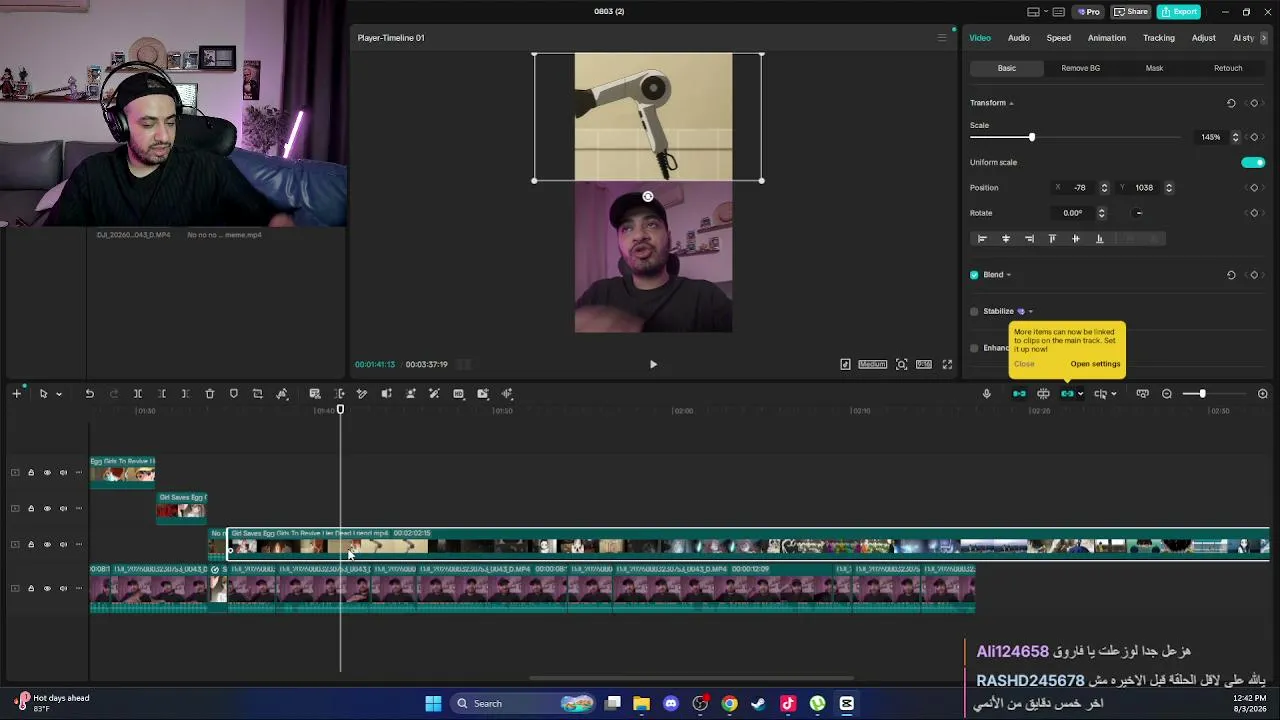Enable the Enhance checkbox
Viewport: 1280px width, 720px height.
[974, 348]
